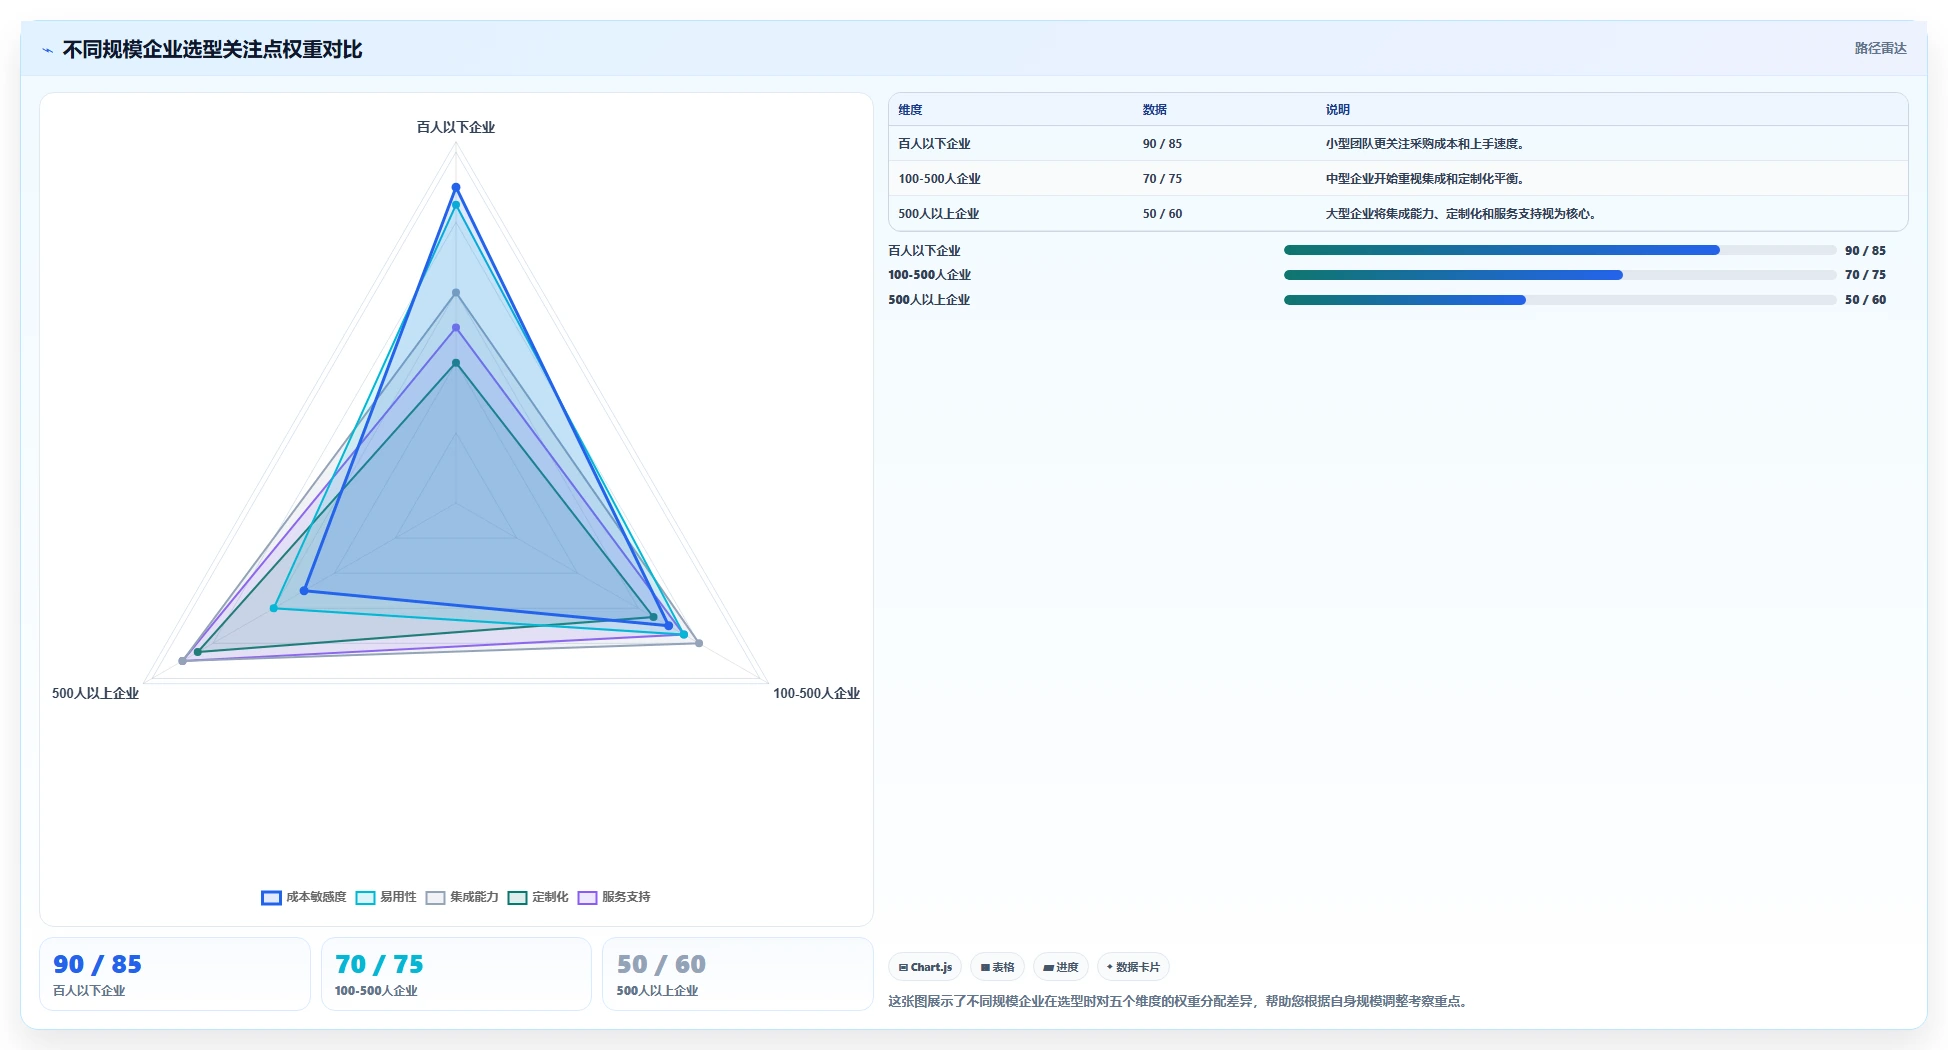Click table cell 70 / 75
The image size is (1948, 1050).
pyautogui.click(x=1162, y=179)
